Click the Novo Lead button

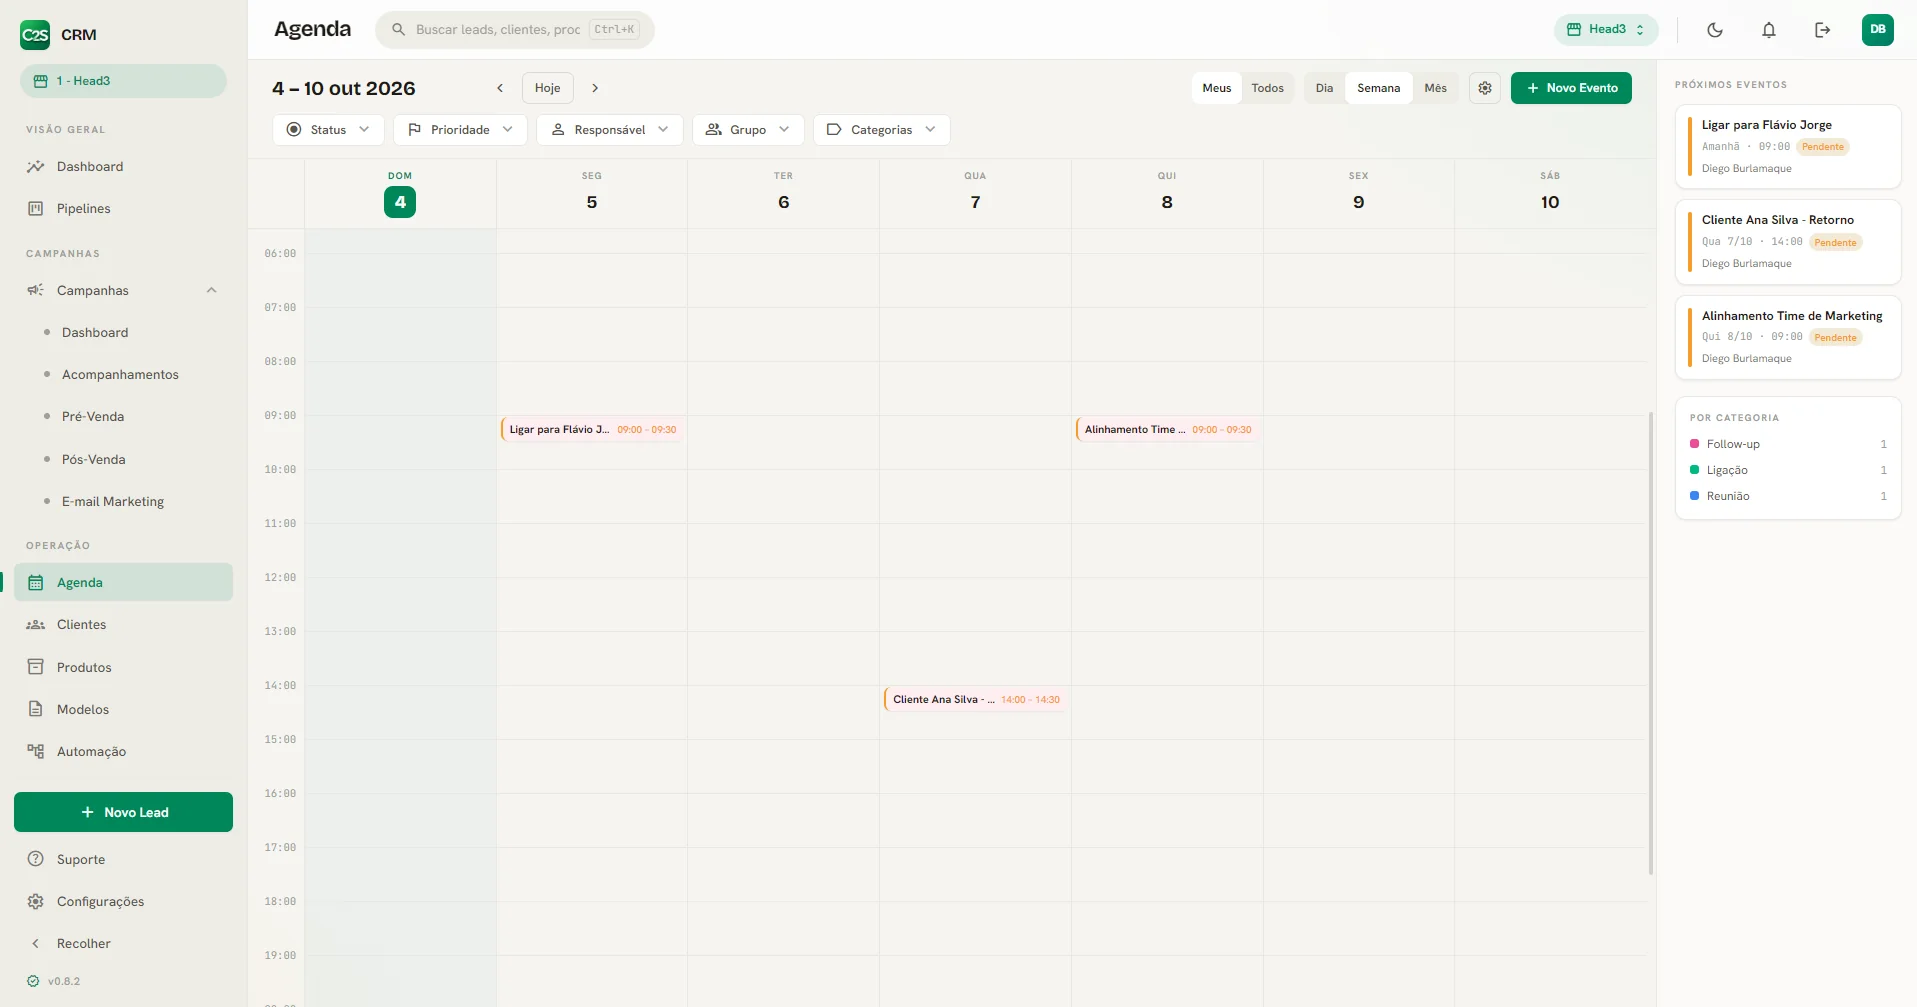[x=123, y=812]
